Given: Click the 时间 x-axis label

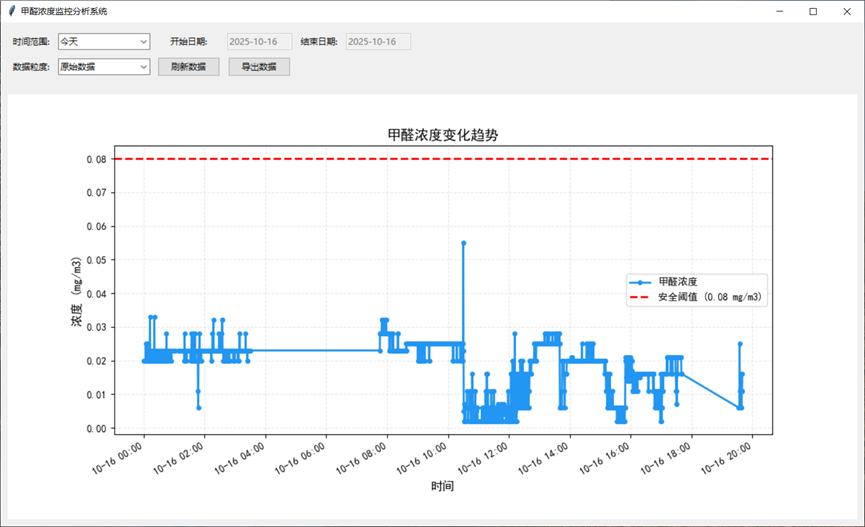Looking at the screenshot, I should tap(442, 487).
